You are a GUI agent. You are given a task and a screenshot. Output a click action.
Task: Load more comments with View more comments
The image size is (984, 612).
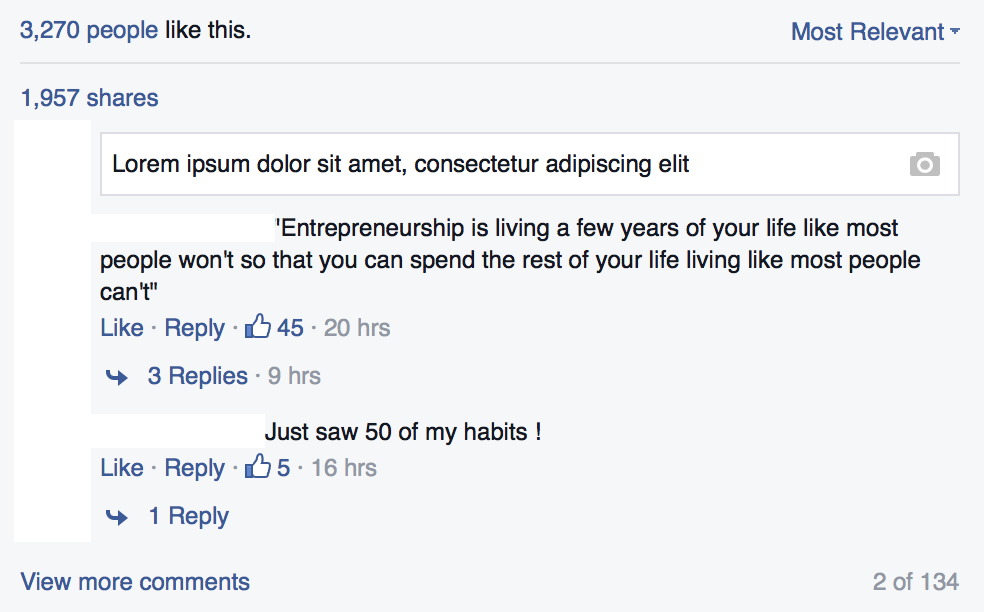pos(135,581)
